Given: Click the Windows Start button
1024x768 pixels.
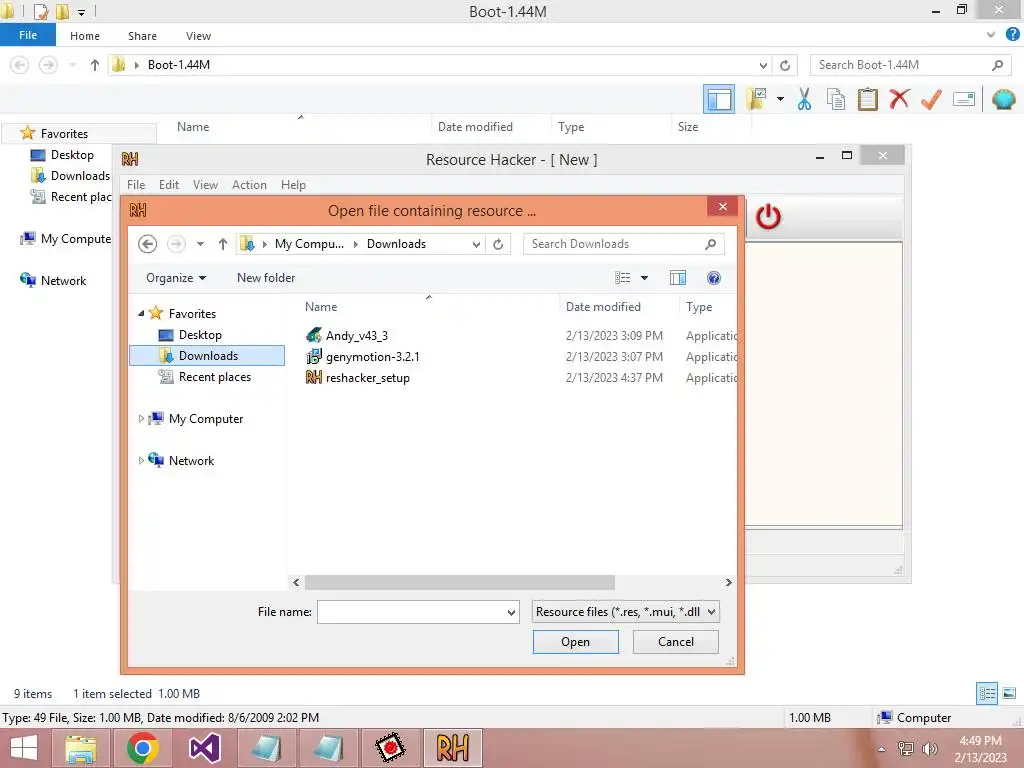Looking at the screenshot, I should 24,748.
